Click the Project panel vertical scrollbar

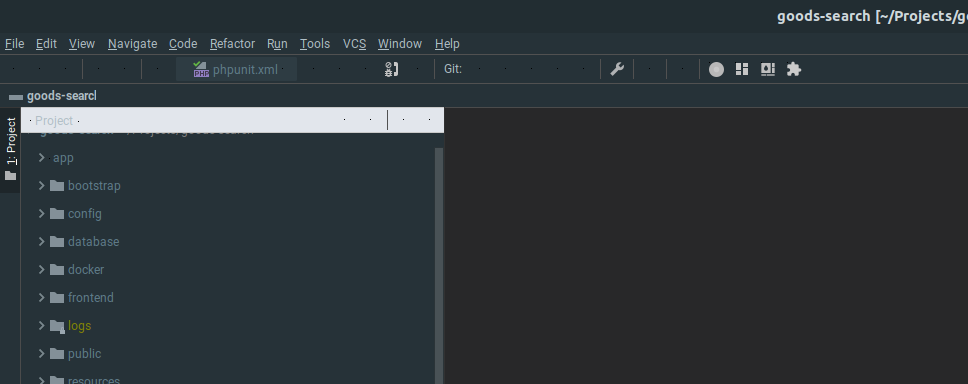click(439, 265)
